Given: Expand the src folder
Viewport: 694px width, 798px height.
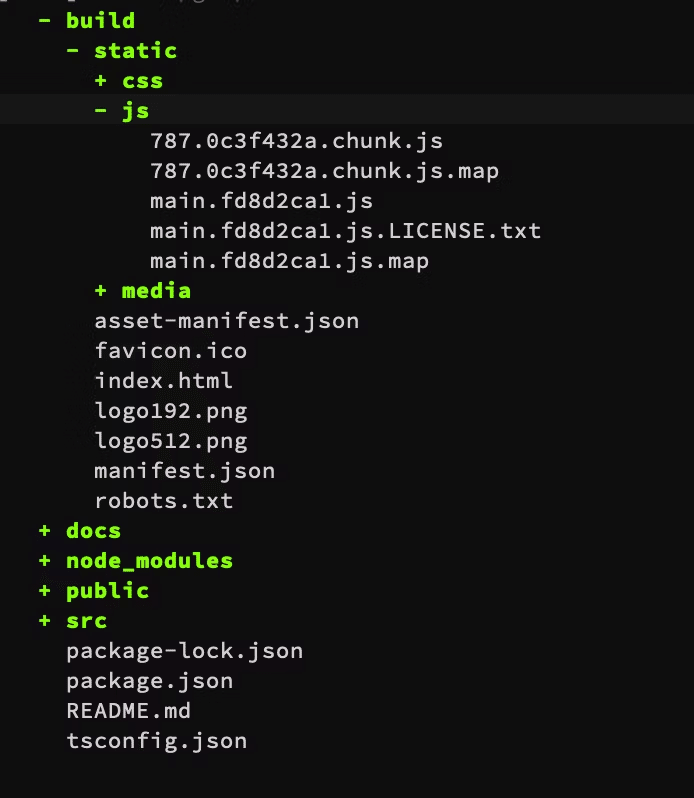Looking at the screenshot, I should 44,621.
